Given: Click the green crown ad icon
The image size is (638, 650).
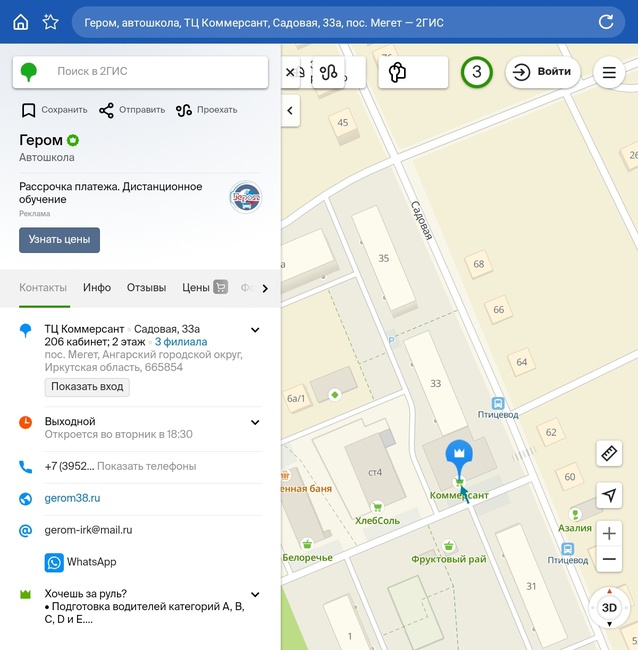Looking at the screenshot, I should click(x=26, y=594).
